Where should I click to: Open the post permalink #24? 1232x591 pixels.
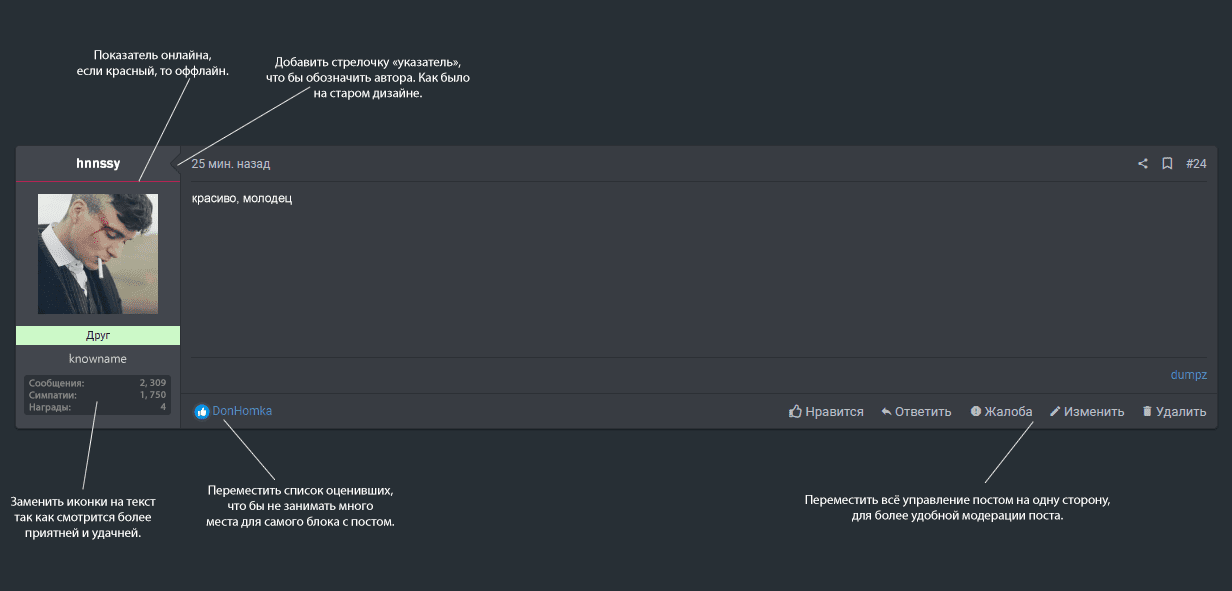click(1196, 164)
